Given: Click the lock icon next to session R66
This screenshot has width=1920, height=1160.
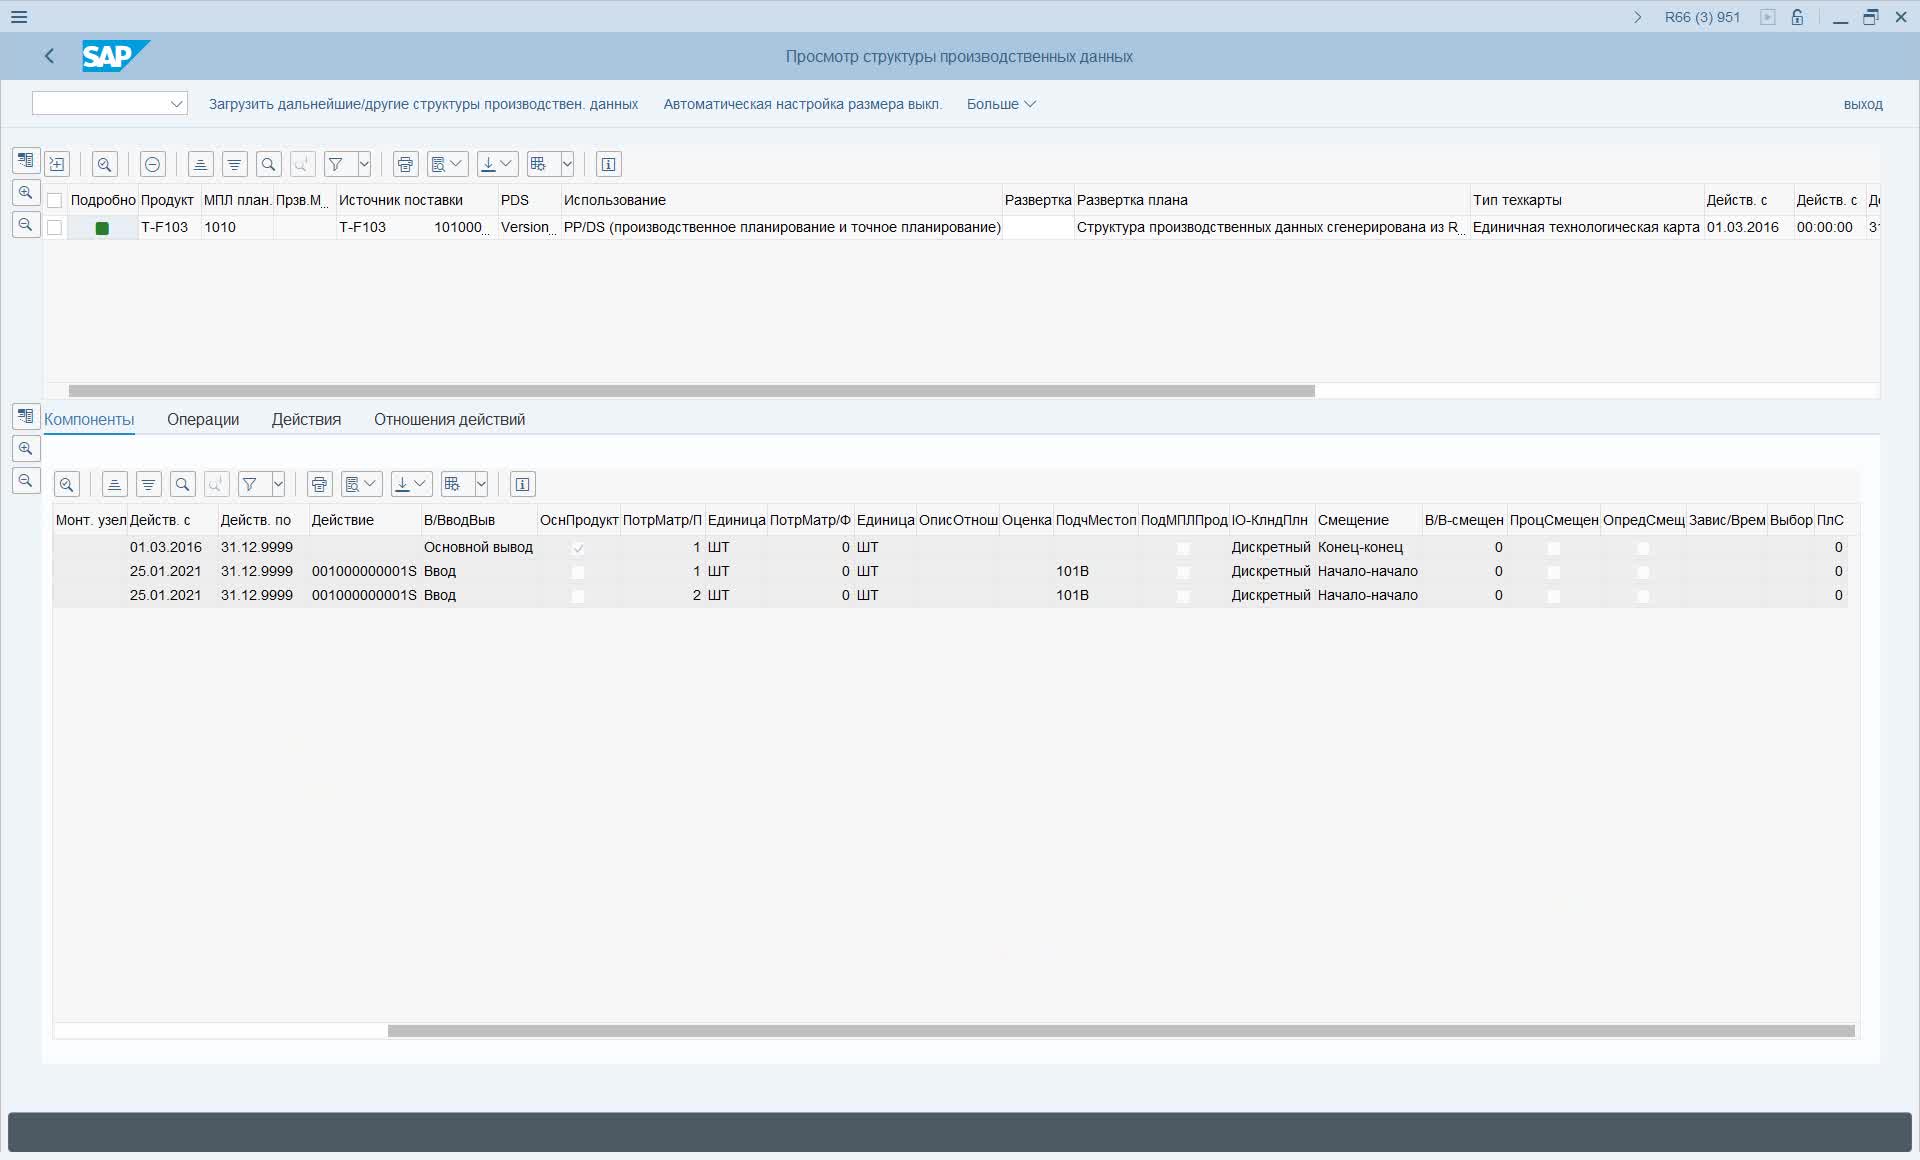Looking at the screenshot, I should (1797, 17).
